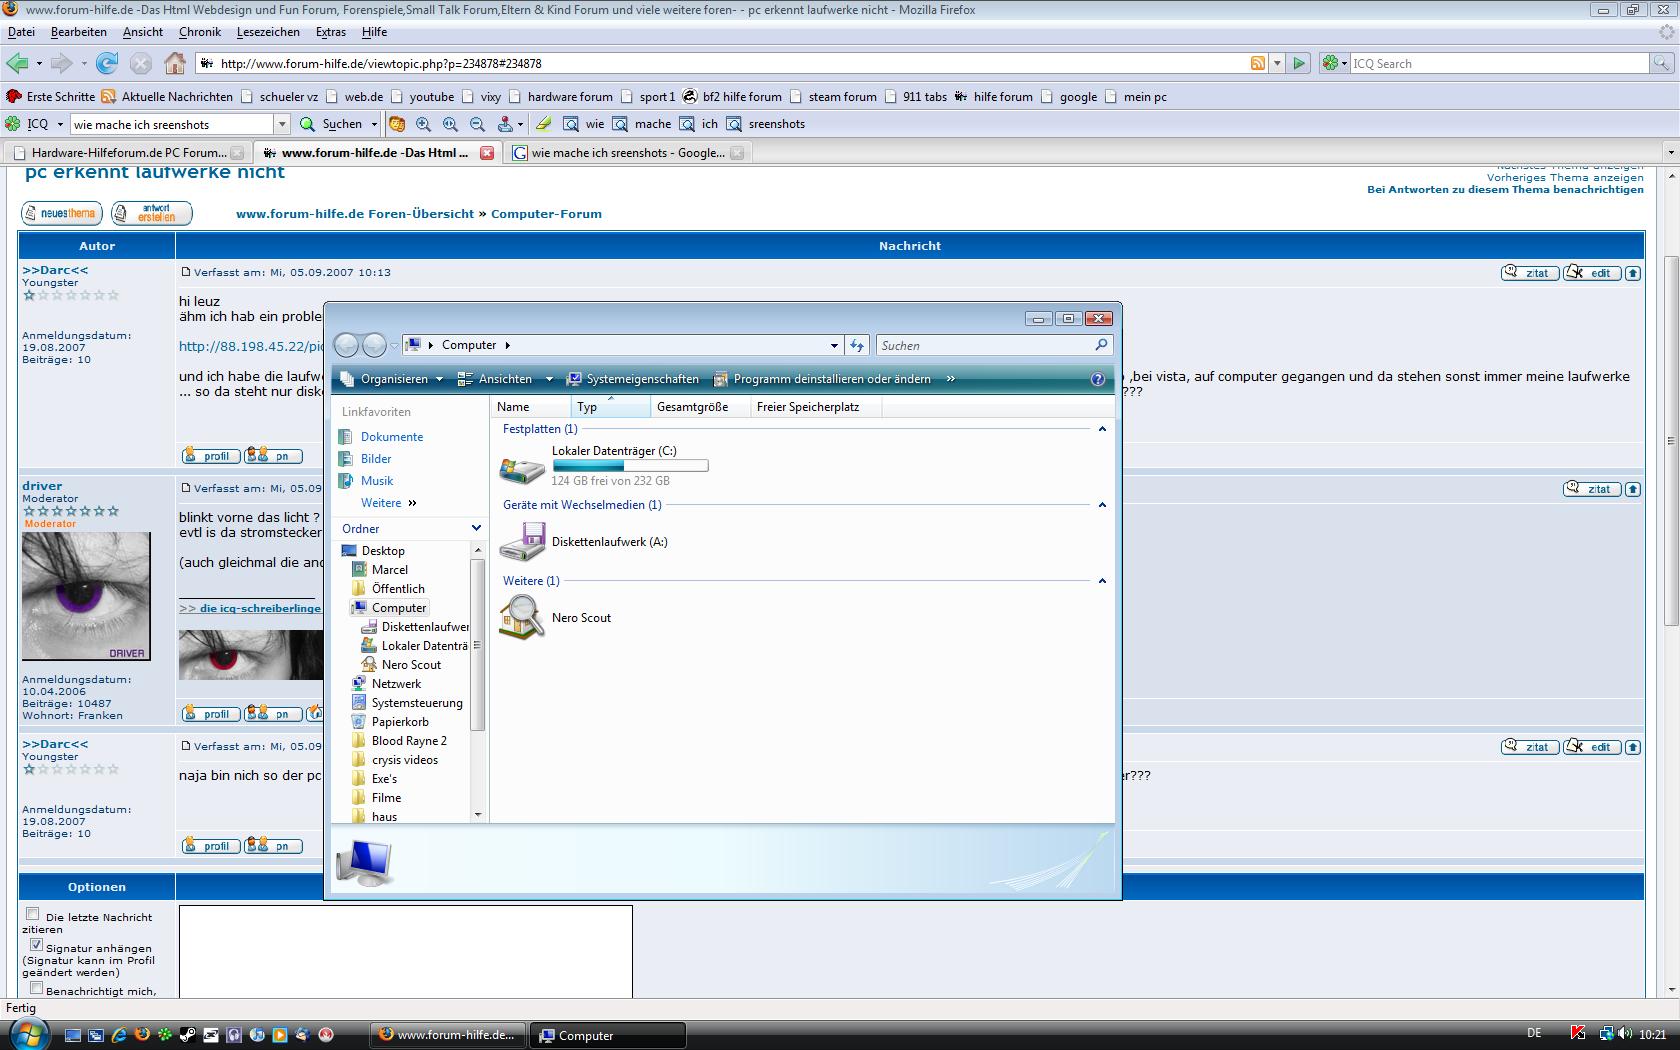Toggle the 'Benachrichtigt mich' checkbox
Screen dimensions: 1680x1050
click(x=36, y=988)
